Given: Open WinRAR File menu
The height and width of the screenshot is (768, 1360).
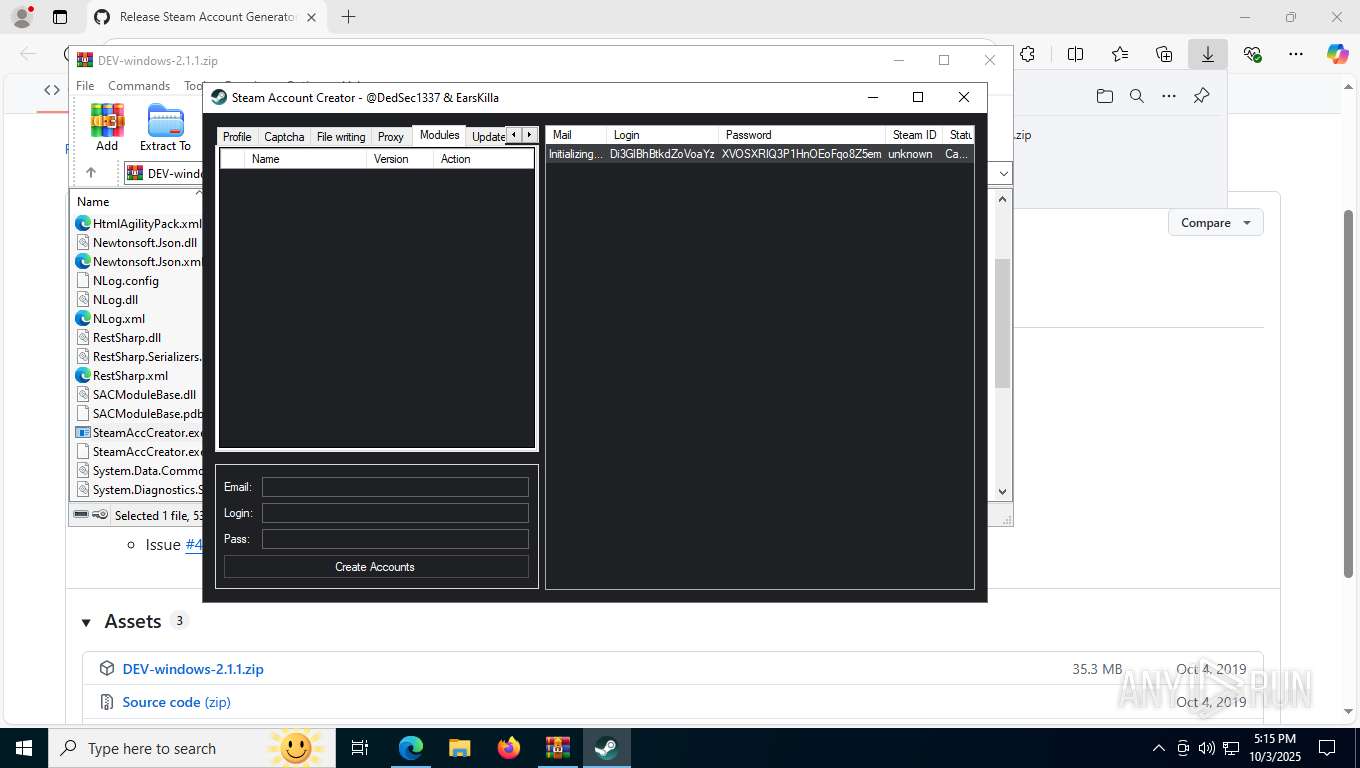Looking at the screenshot, I should coord(85,86).
